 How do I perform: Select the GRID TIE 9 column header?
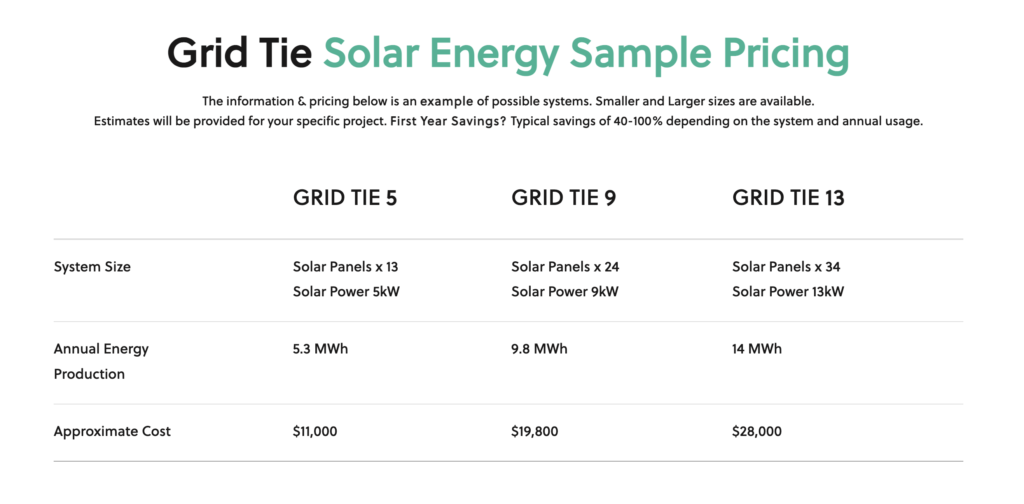pos(564,198)
